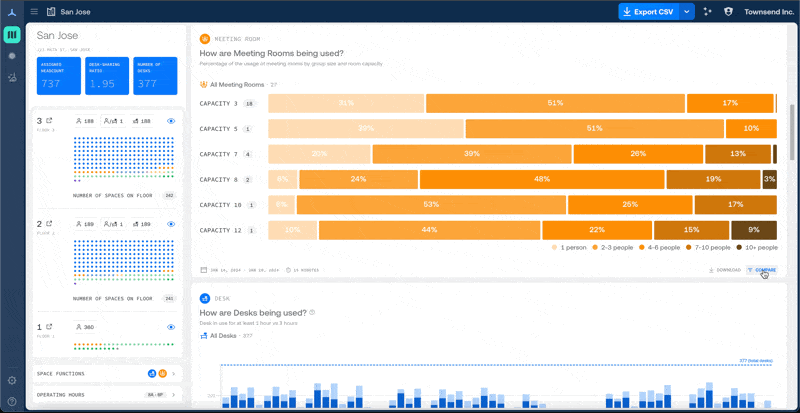Toggle visibility of floor 3
Image resolution: width=800 pixels, height=413 pixels.
[171, 121]
